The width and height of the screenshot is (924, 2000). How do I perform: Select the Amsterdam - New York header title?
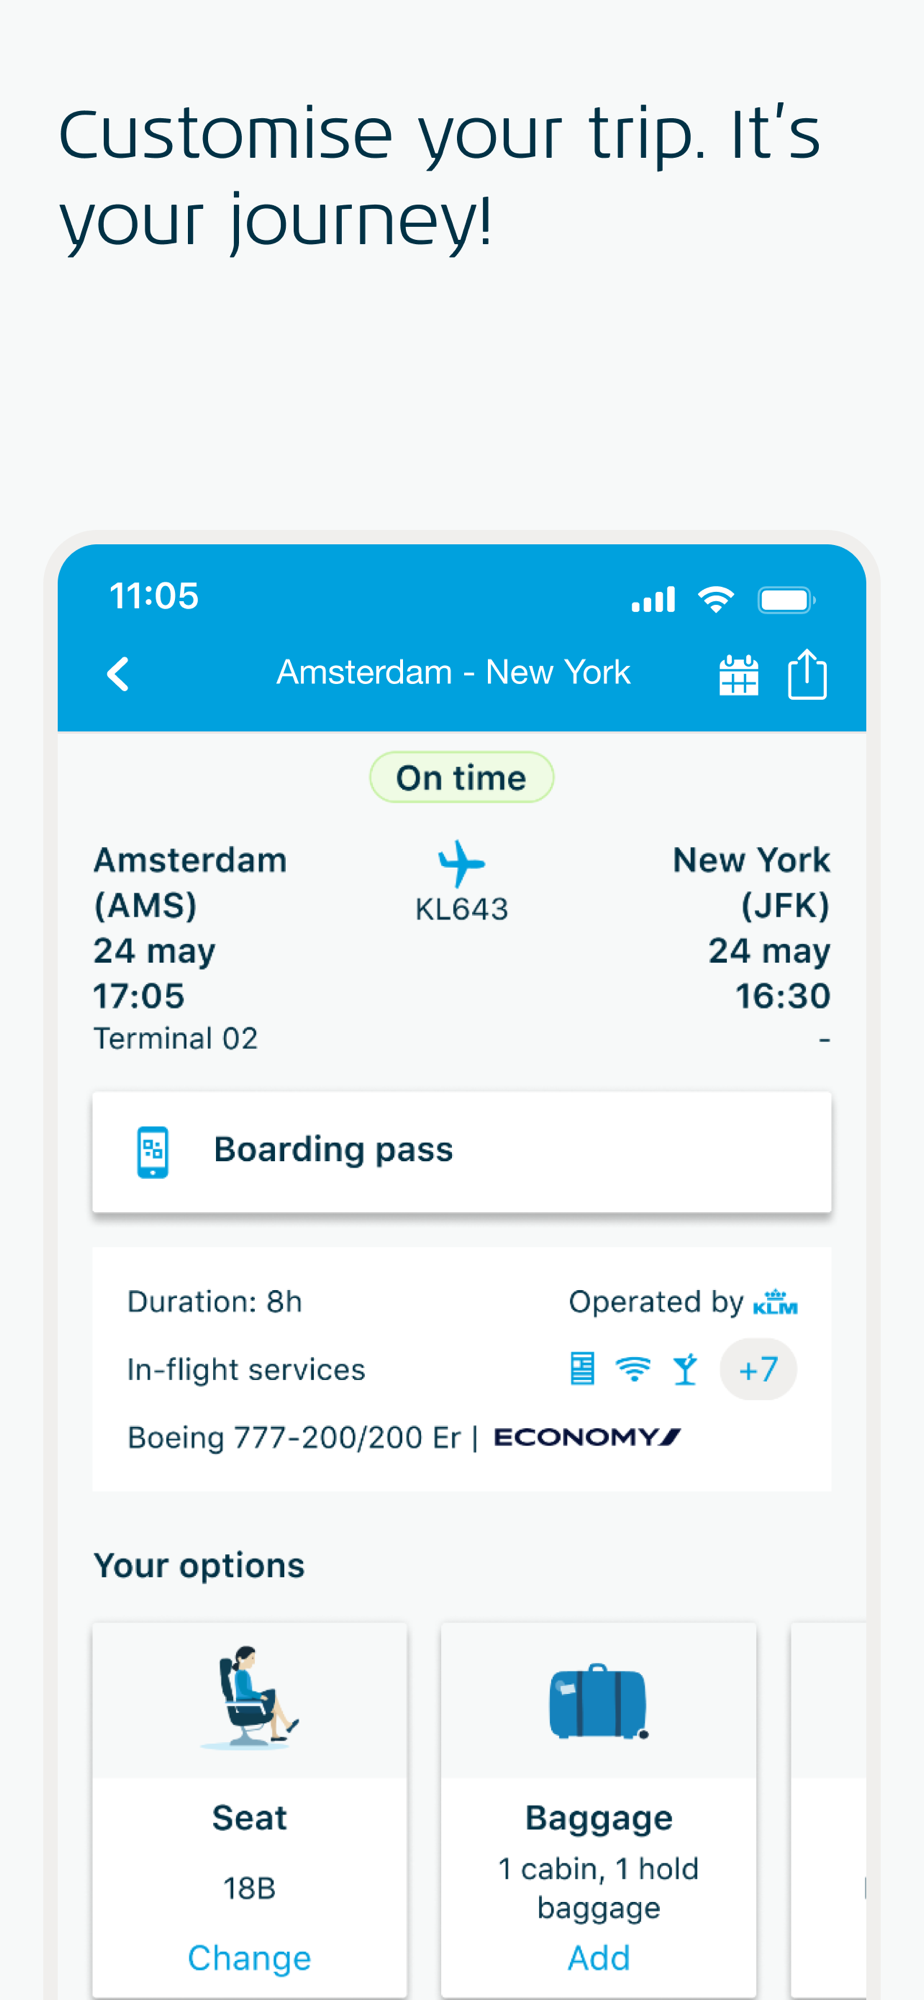pyautogui.click(x=453, y=672)
